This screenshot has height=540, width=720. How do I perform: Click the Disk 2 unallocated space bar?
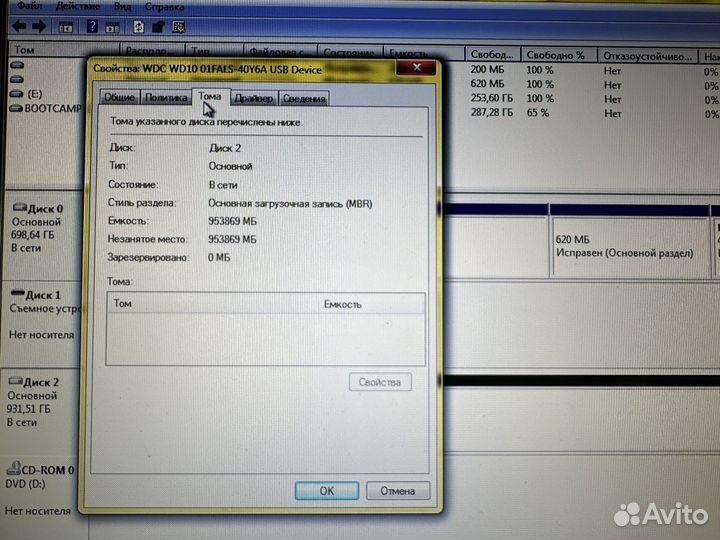(581, 380)
